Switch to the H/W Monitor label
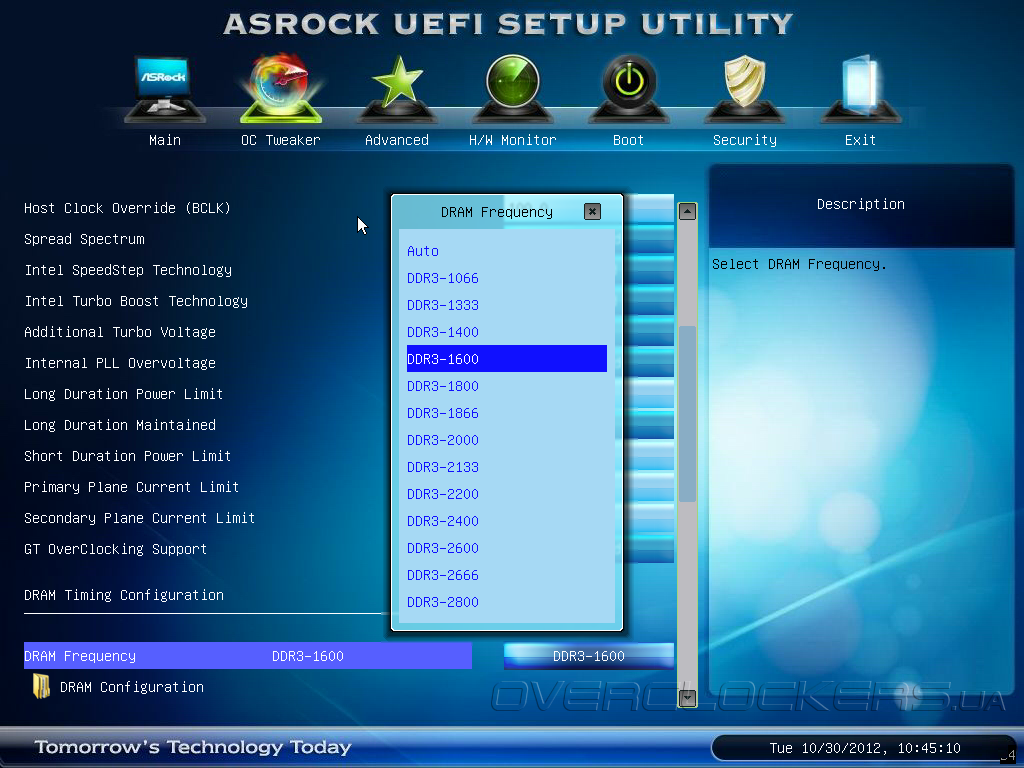 [513, 140]
